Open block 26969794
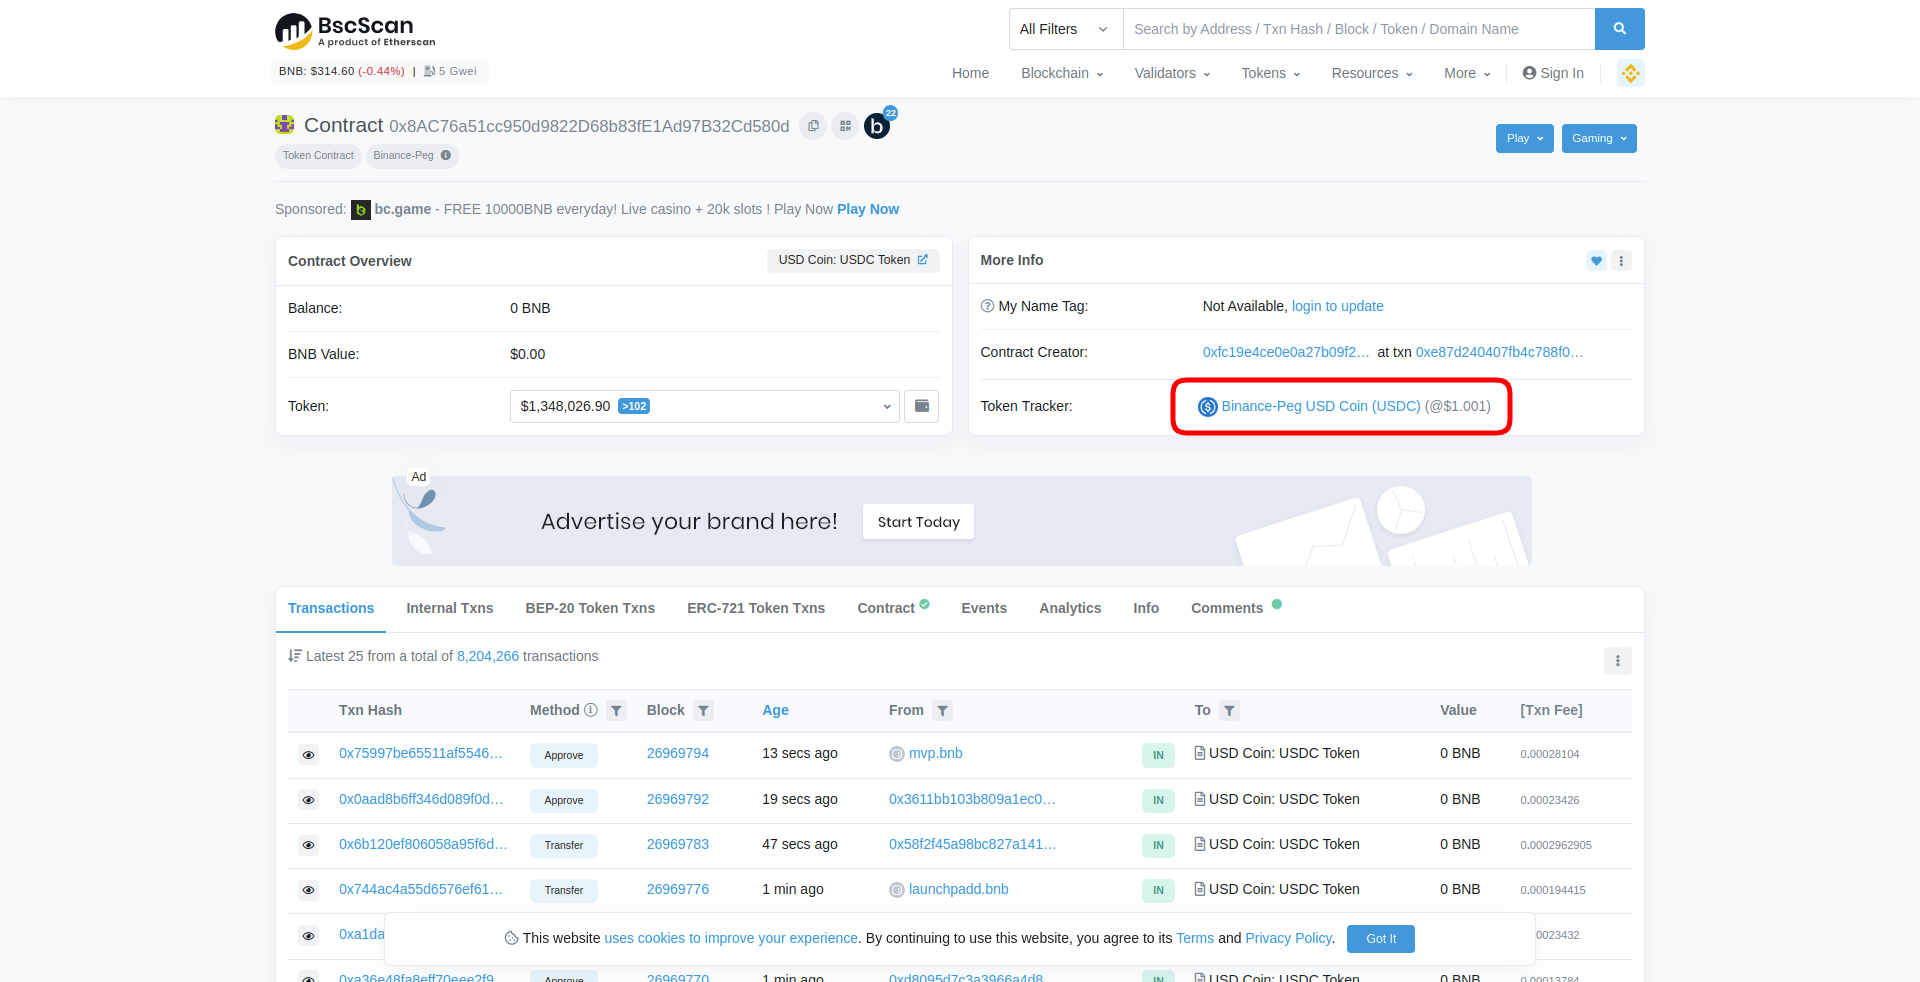1920x982 pixels. [x=678, y=753]
